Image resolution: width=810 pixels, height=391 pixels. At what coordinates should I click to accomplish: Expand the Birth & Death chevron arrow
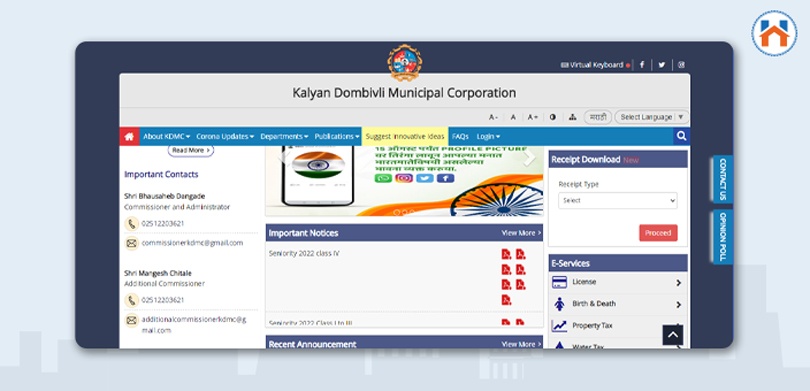(x=678, y=305)
